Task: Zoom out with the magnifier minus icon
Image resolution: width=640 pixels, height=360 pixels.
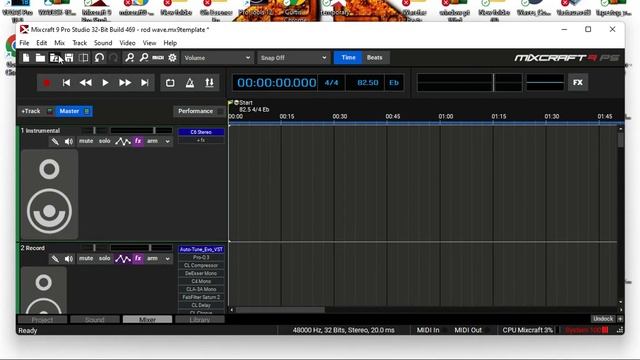Action: tap(144, 58)
